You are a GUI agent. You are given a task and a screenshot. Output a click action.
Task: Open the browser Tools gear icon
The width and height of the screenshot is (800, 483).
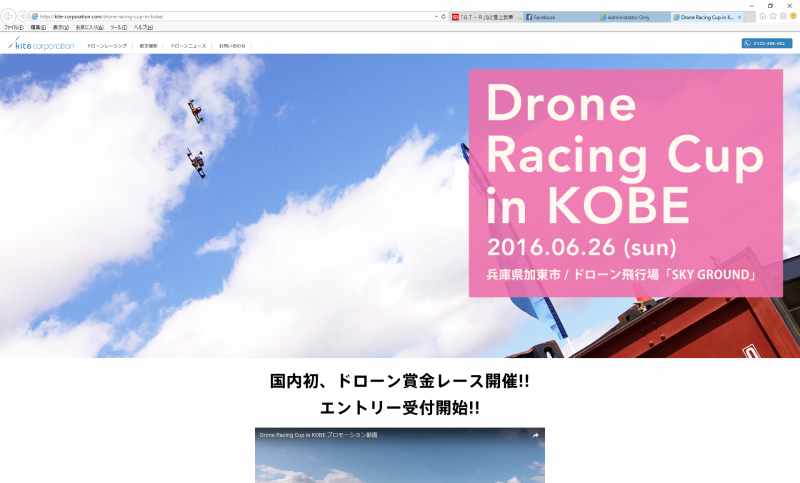click(x=783, y=17)
